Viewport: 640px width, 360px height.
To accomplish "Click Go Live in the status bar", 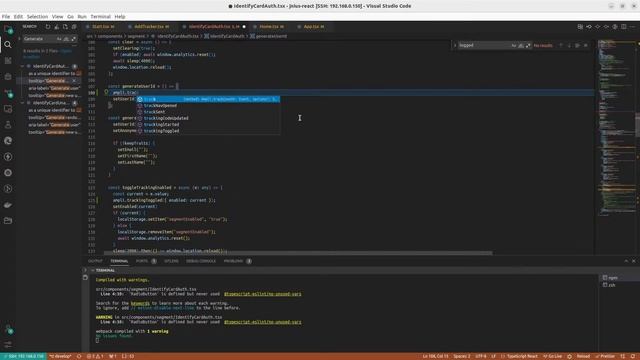I will [x=552, y=356].
